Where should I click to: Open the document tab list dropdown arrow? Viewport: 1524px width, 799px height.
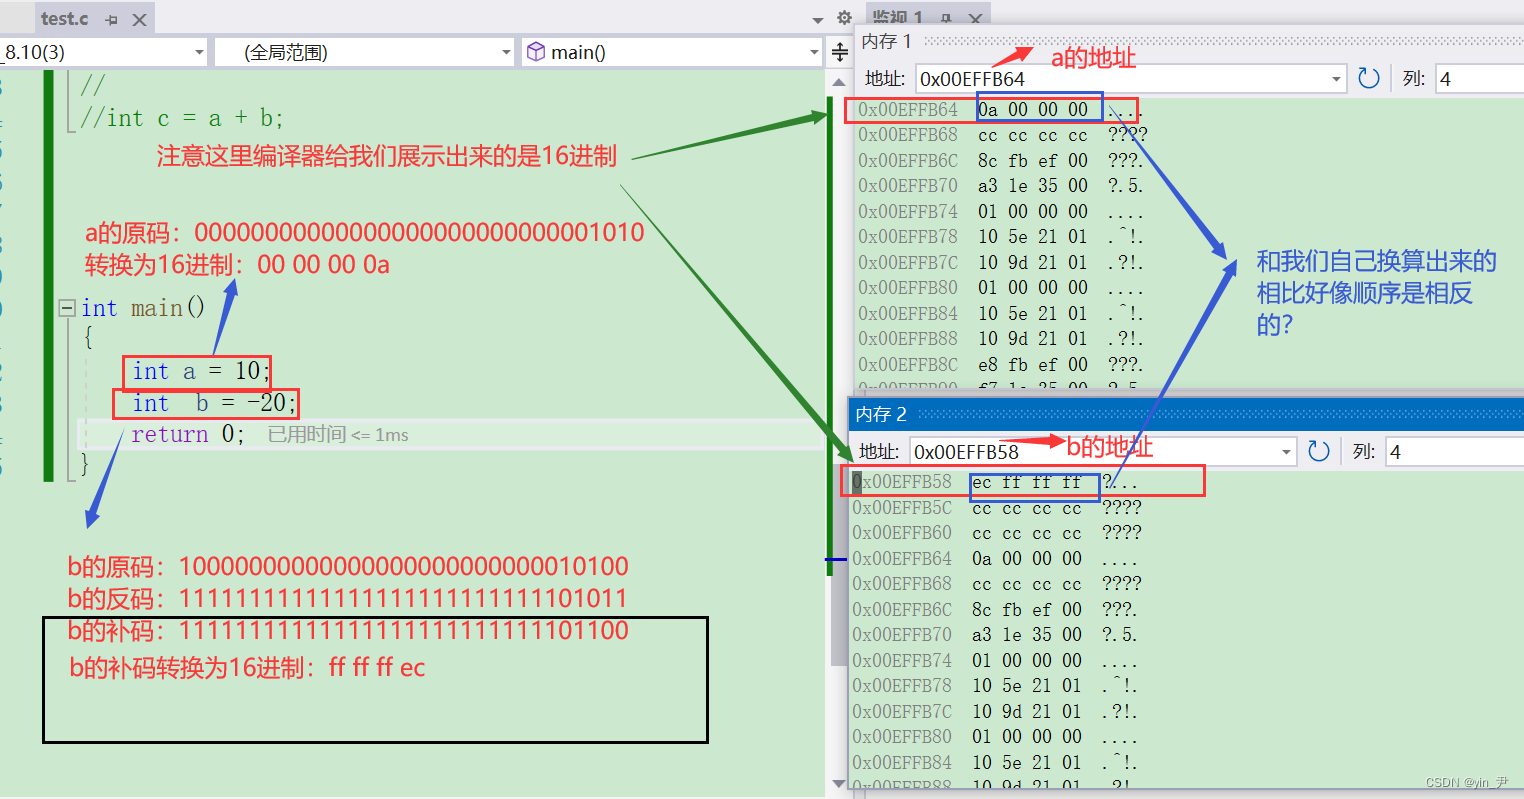(818, 18)
